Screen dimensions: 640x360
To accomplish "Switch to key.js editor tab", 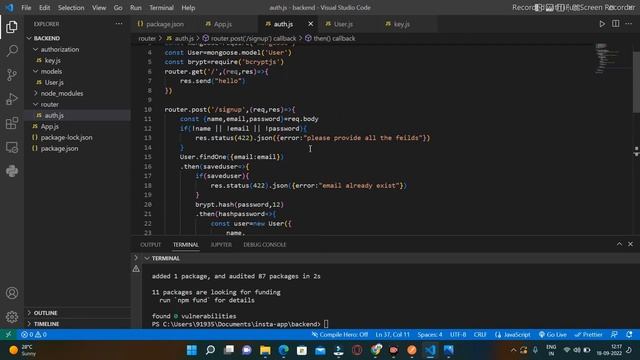I will [402, 24].
